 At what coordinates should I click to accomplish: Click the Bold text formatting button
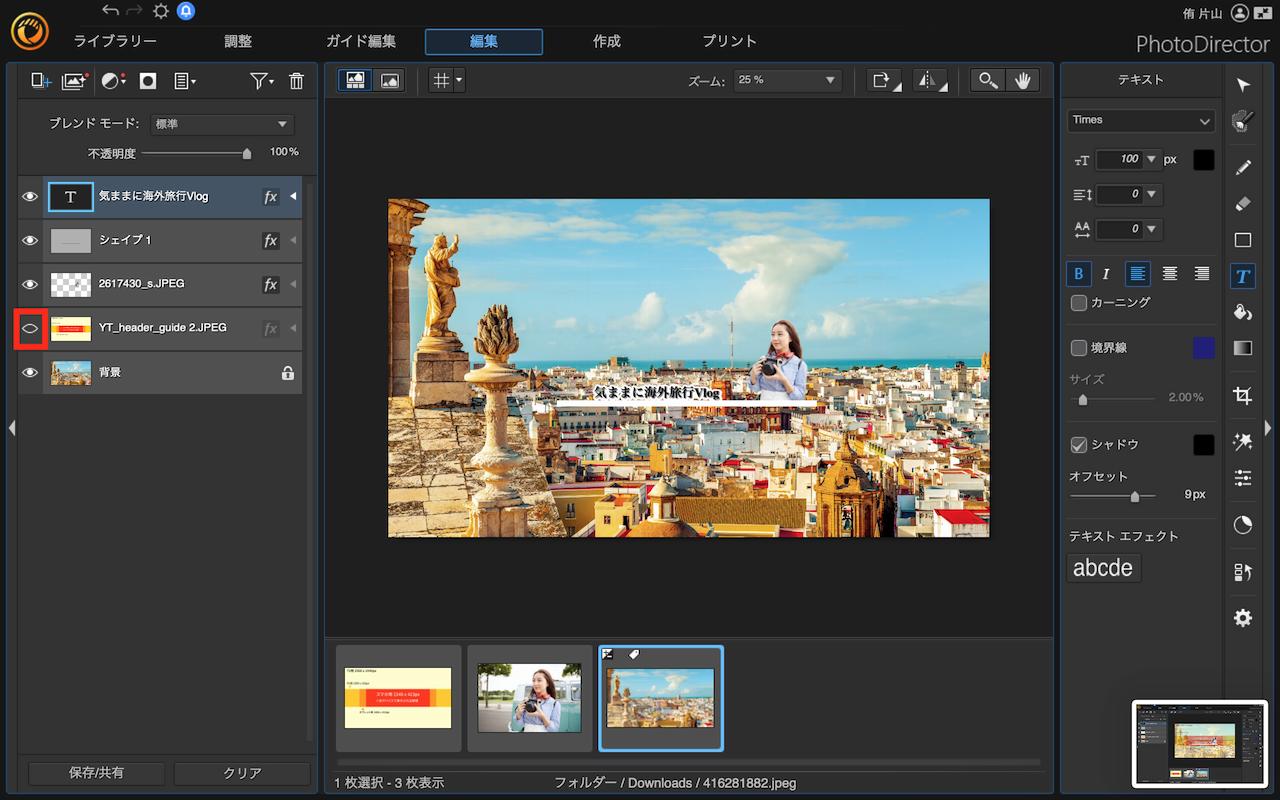1079,274
